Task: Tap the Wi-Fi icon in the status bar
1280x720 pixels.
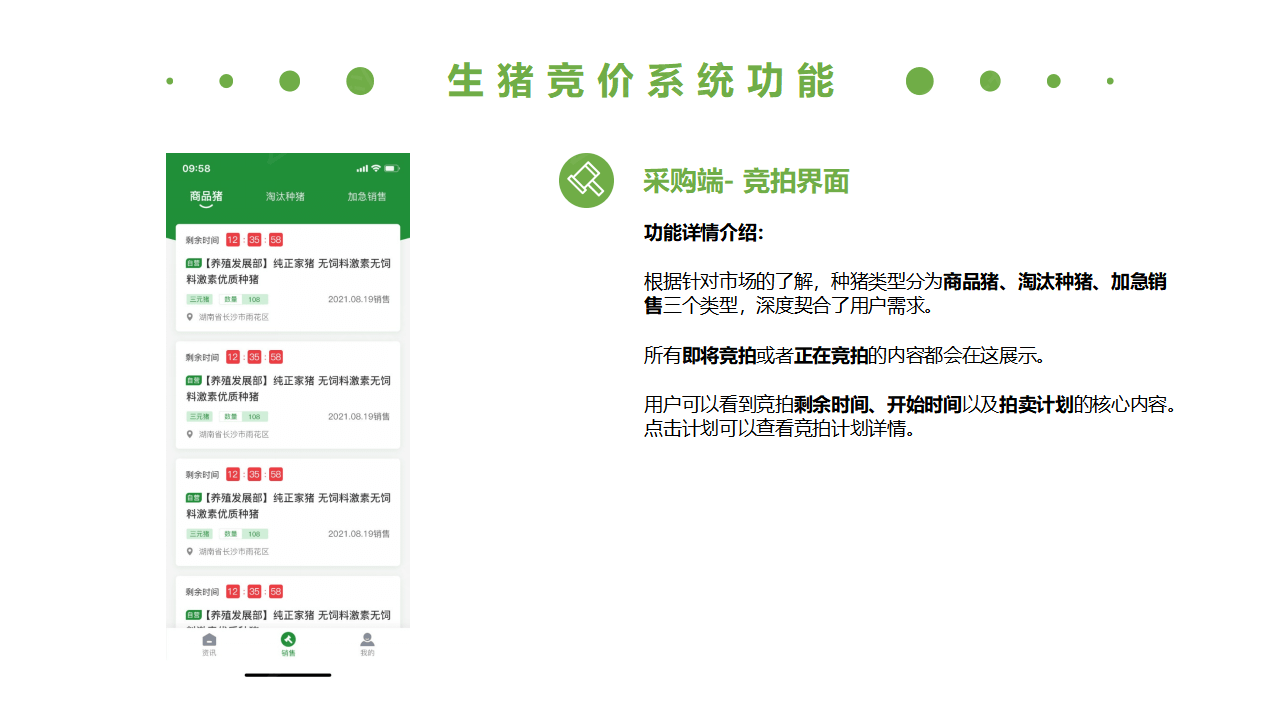Action: click(x=375, y=168)
